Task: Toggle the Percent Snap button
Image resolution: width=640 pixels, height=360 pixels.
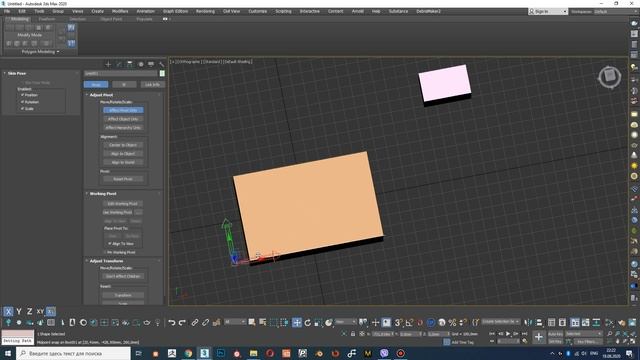Action: coord(452,322)
